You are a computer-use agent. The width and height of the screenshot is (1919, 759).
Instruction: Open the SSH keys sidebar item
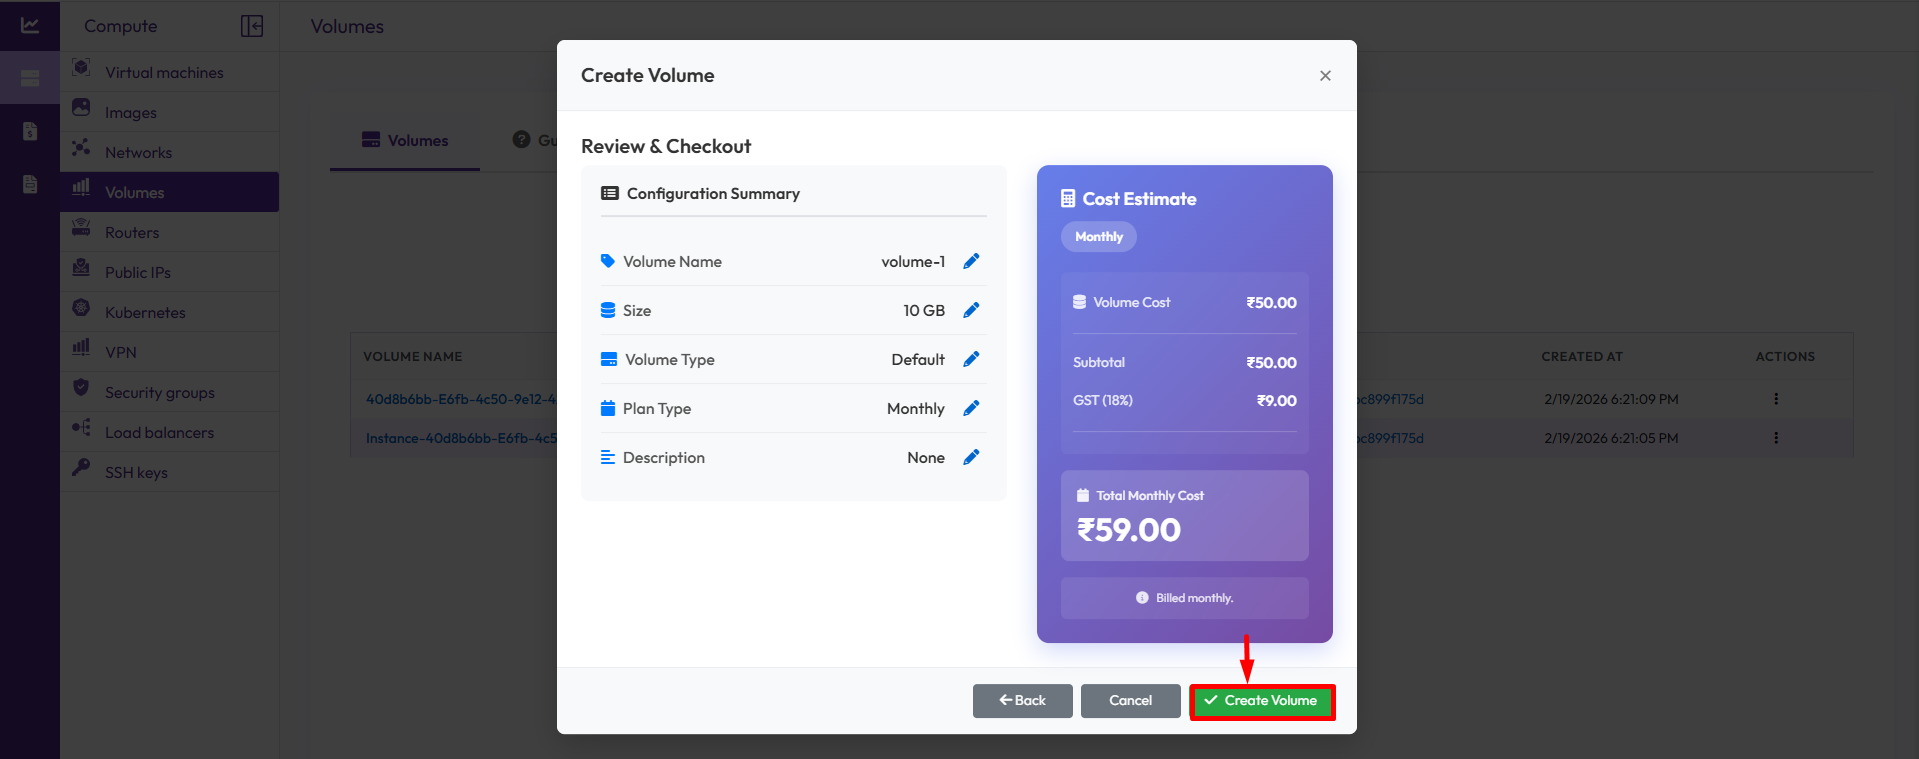[136, 473]
